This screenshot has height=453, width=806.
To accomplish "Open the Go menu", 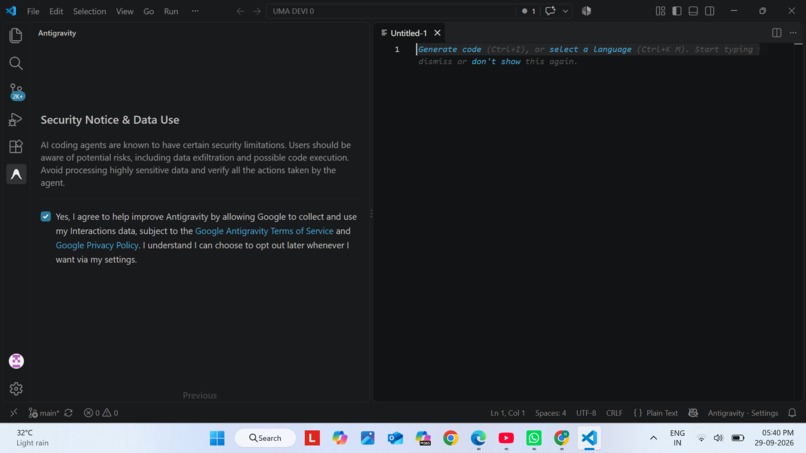I will pos(149,11).
